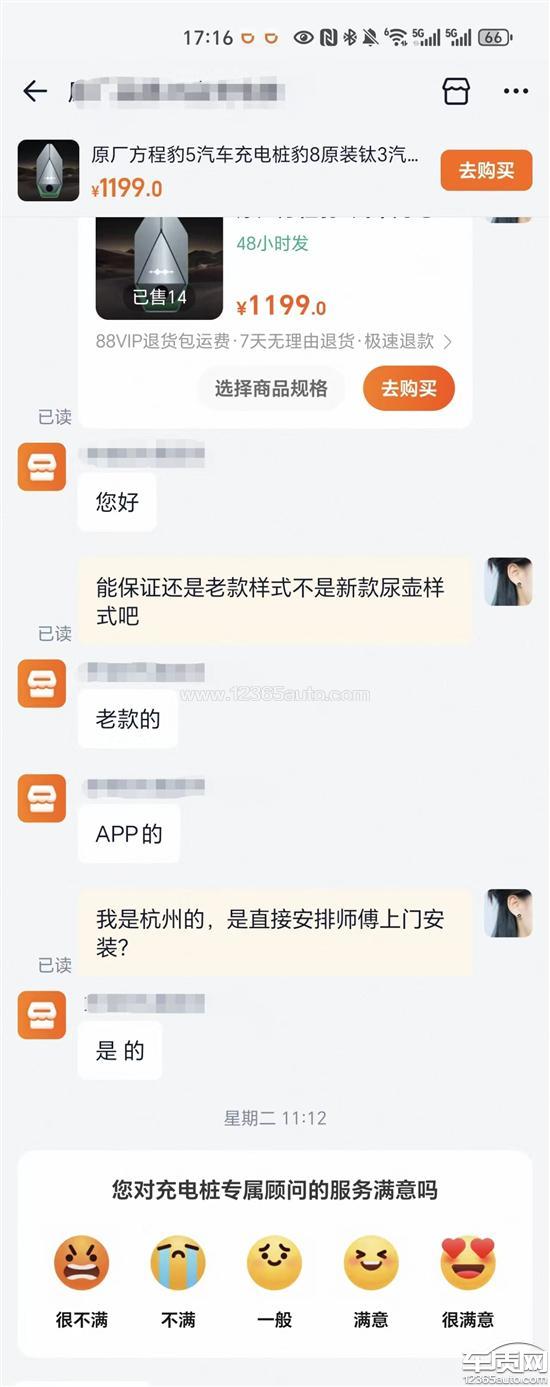
Task: Tap the 老款的 message bubble
Action: click(x=128, y=719)
